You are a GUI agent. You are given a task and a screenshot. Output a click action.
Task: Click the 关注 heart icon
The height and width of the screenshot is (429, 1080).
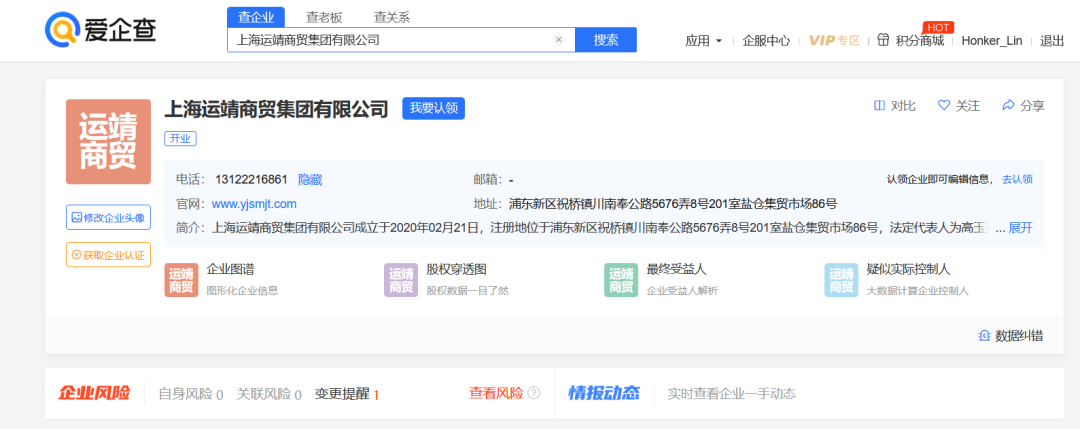(944, 105)
